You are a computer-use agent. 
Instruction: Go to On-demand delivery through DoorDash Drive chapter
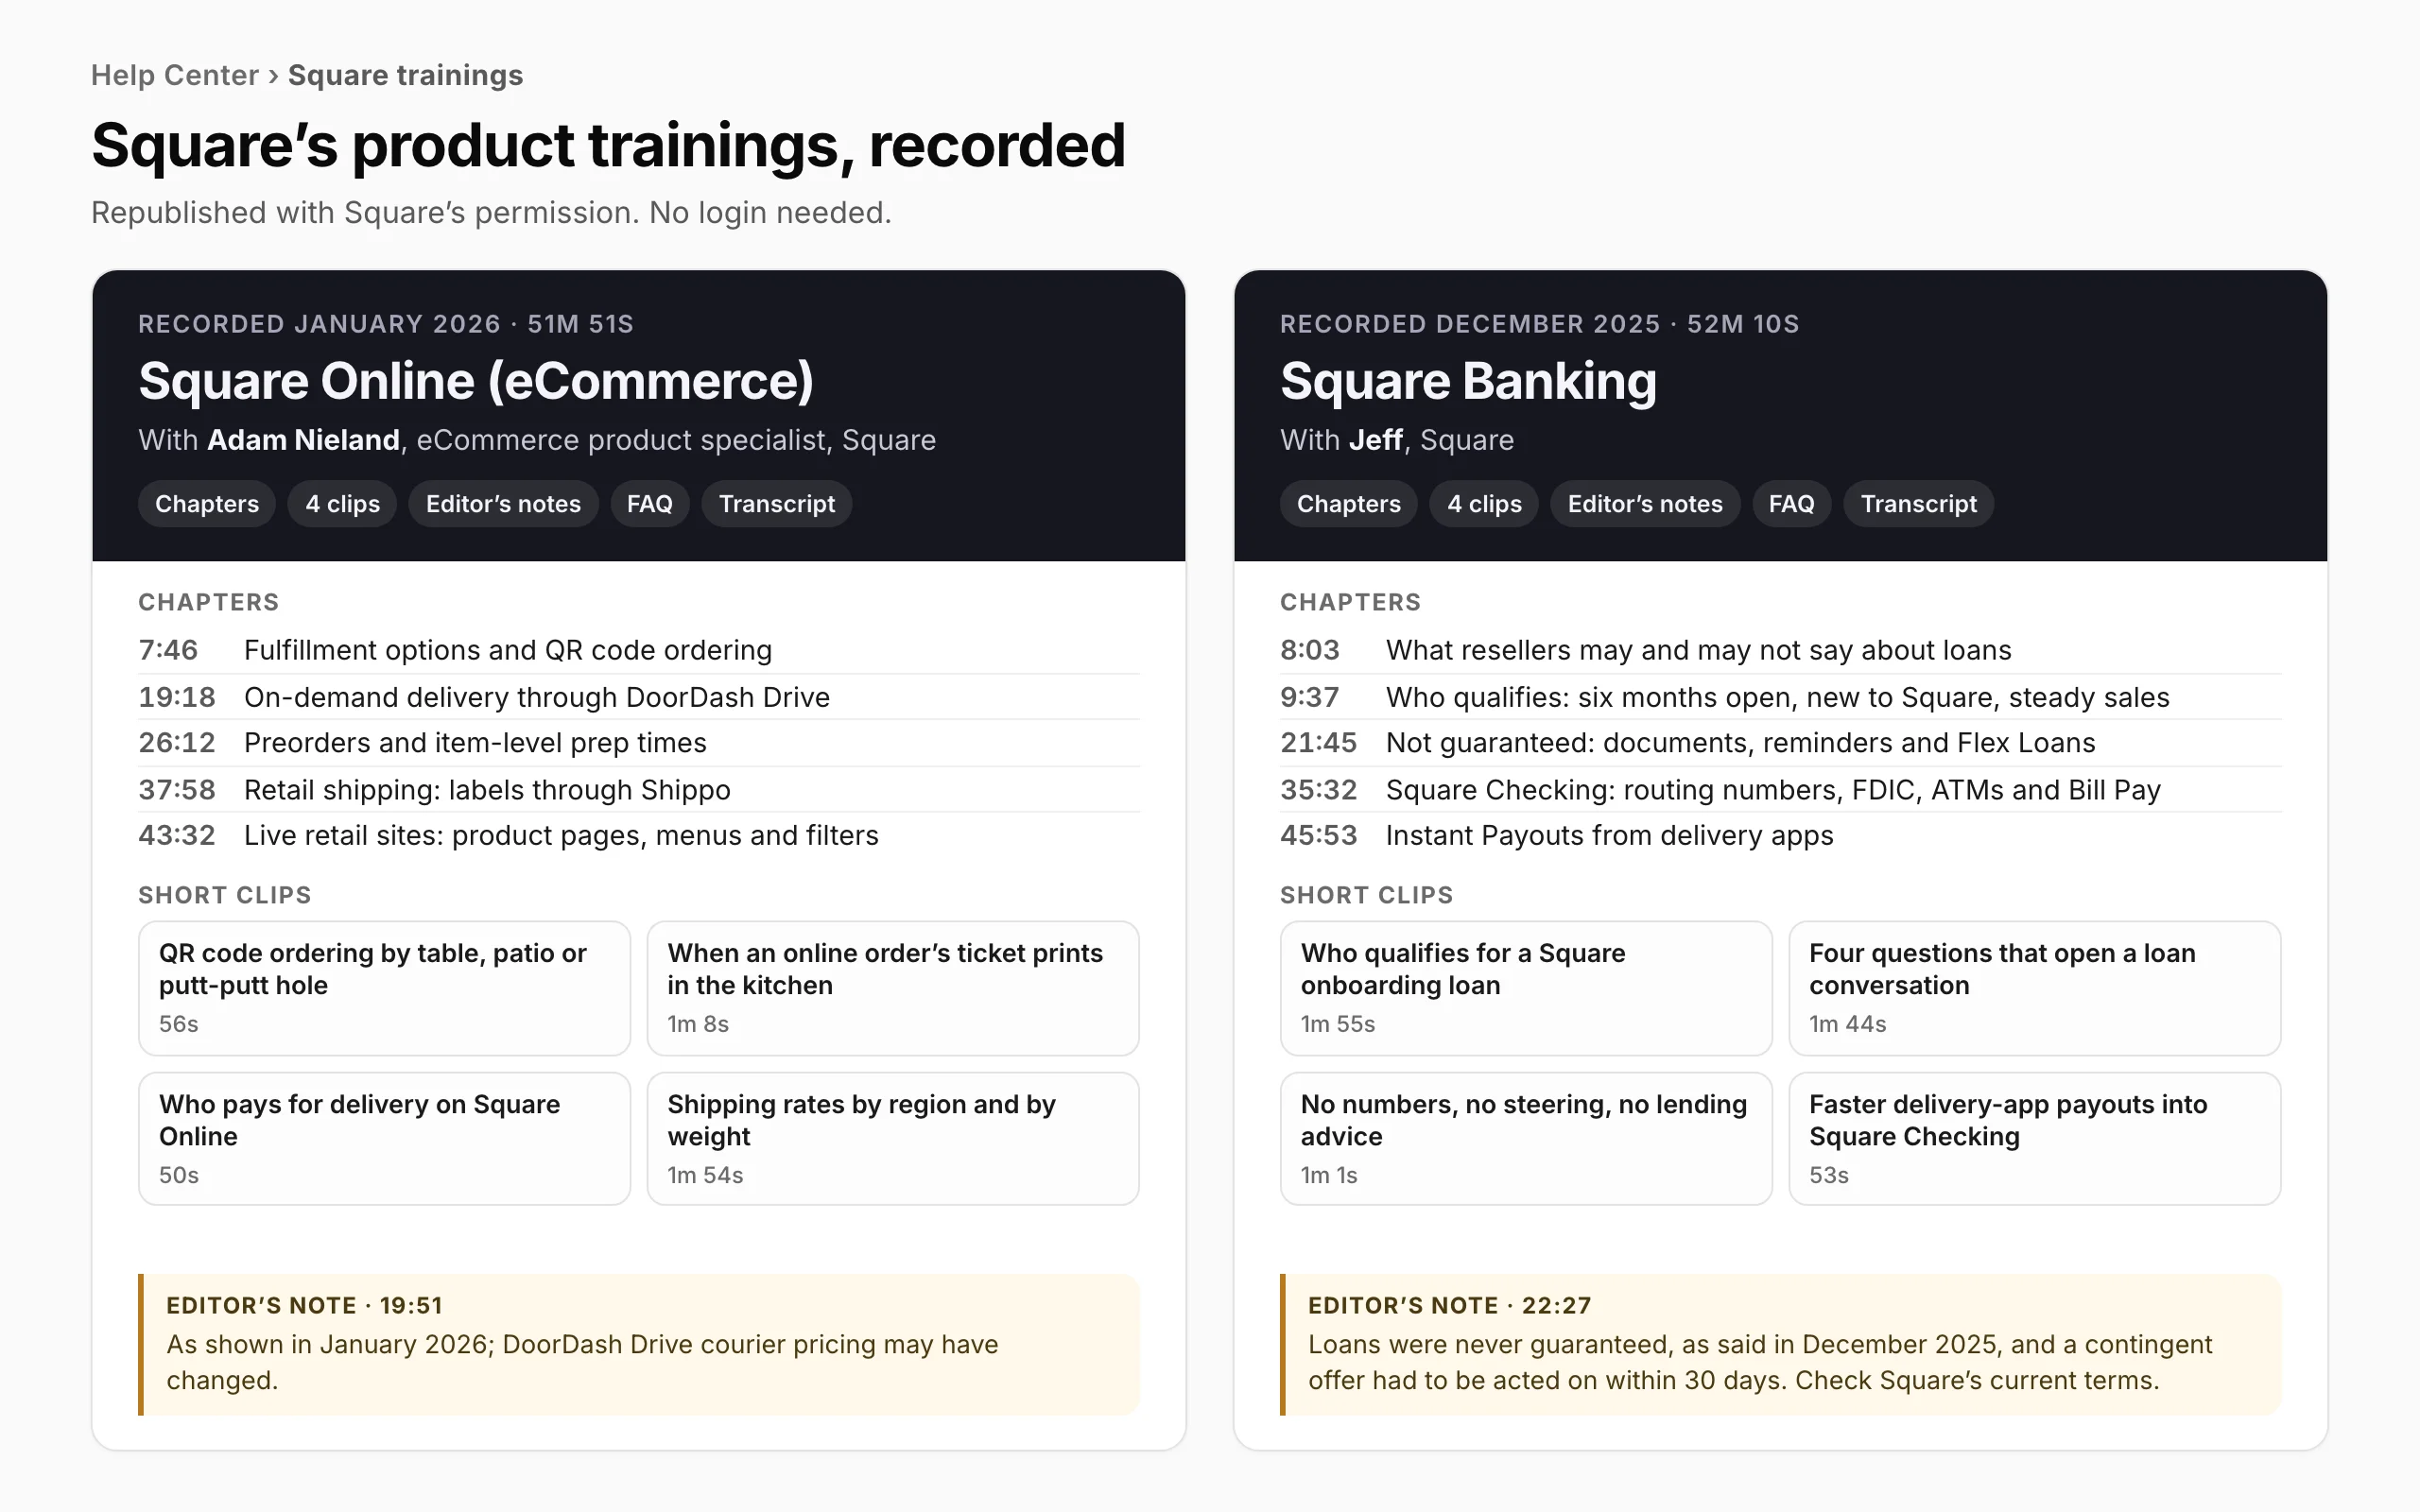click(x=639, y=697)
